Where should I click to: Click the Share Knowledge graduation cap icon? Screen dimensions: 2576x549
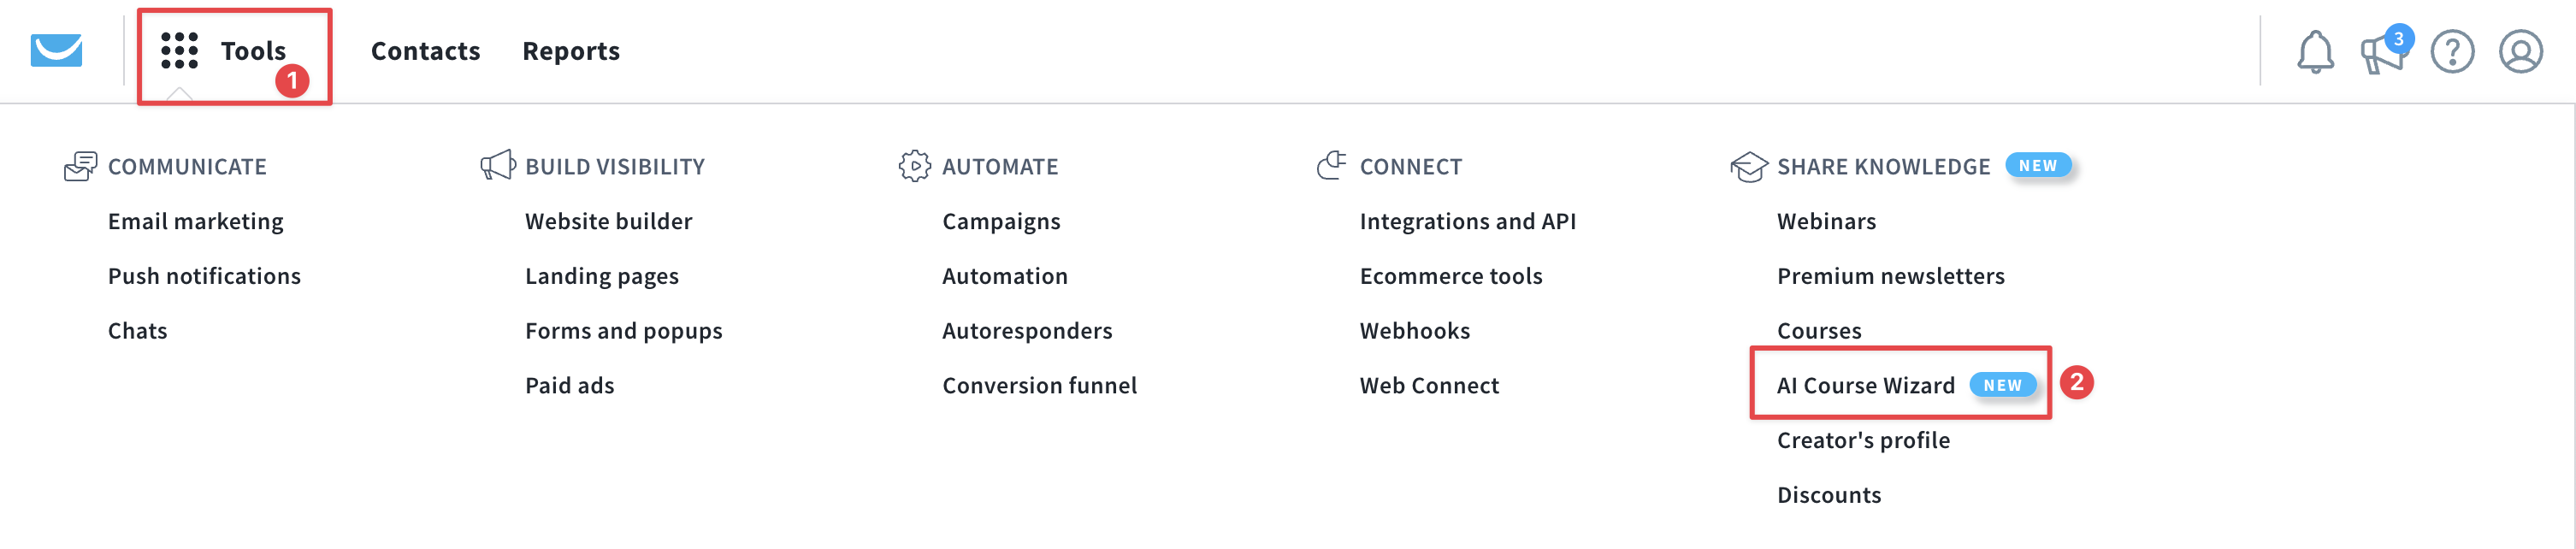1747,167
